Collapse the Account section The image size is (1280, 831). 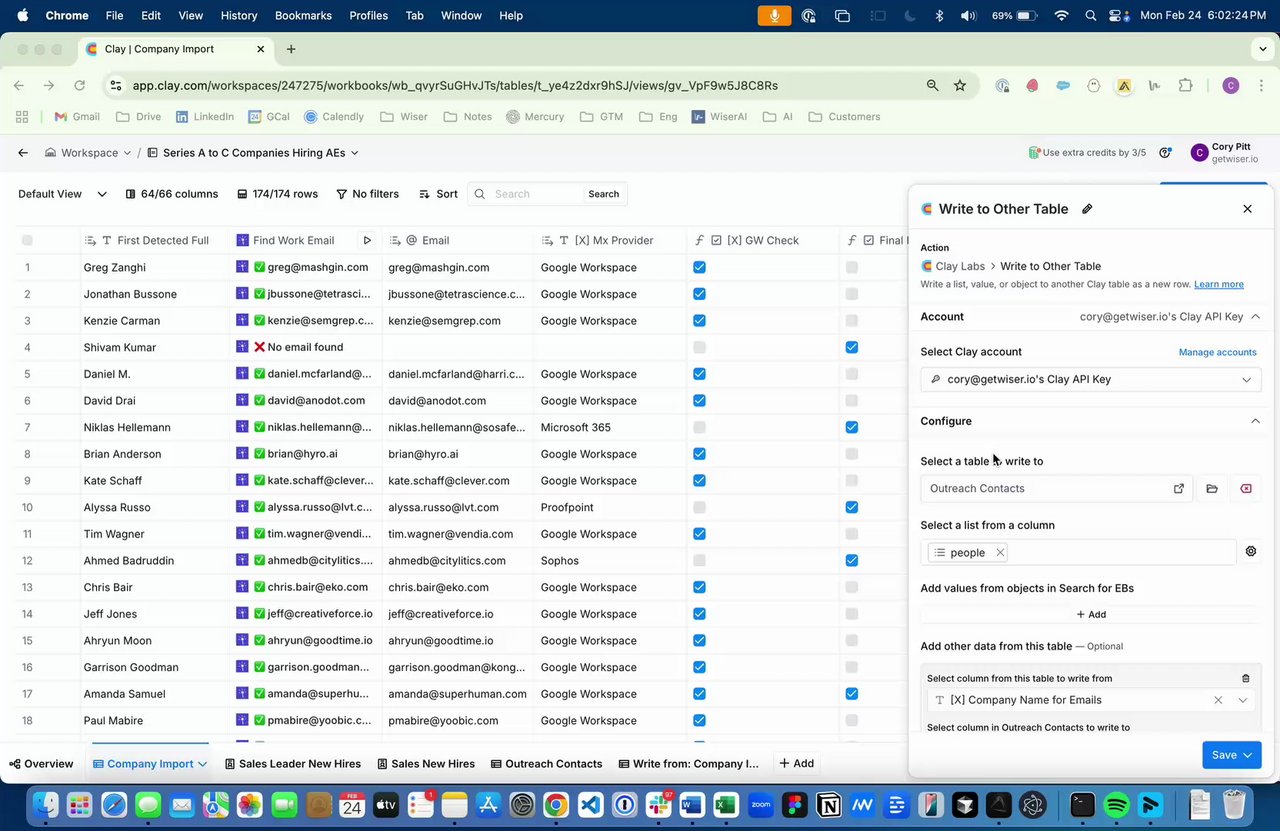point(1255,317)
